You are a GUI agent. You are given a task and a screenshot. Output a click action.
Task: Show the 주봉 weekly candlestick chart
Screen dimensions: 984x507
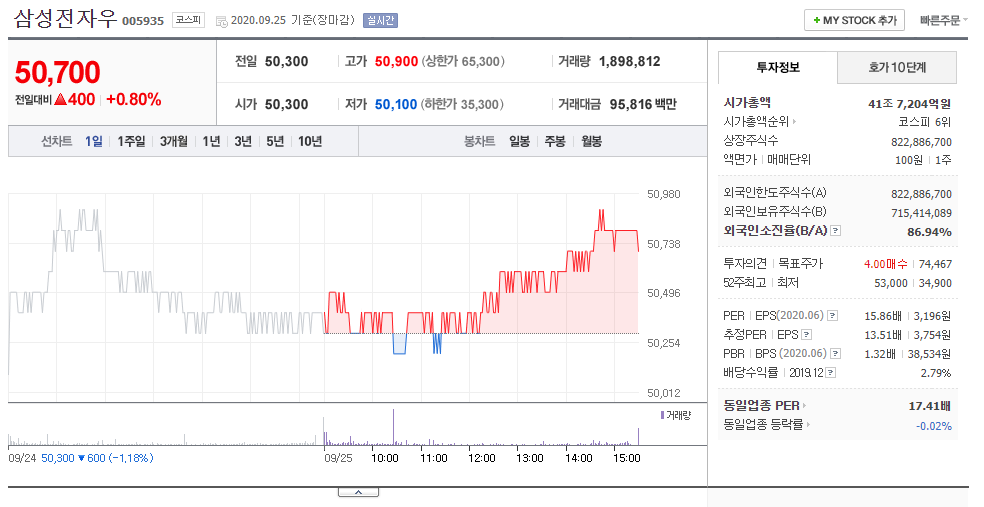coord(555,141)
